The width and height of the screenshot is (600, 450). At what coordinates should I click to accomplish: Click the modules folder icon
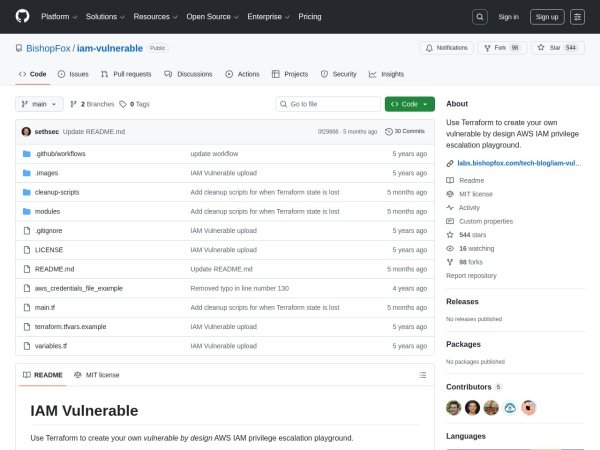coord(26,211)
